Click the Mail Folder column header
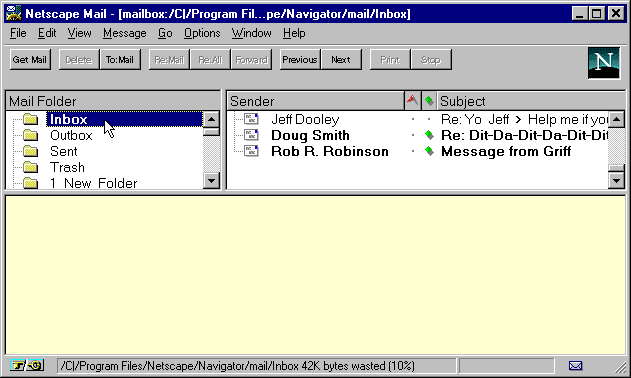 tap(113, 101)
